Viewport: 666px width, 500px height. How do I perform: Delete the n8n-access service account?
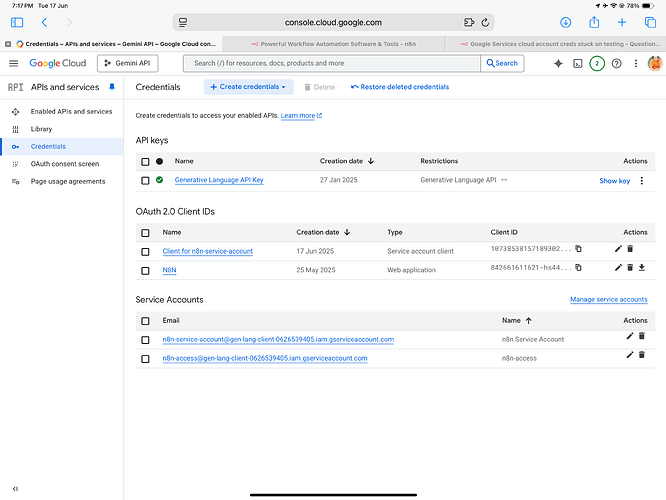pyautogui.click(x=642, y=355)
